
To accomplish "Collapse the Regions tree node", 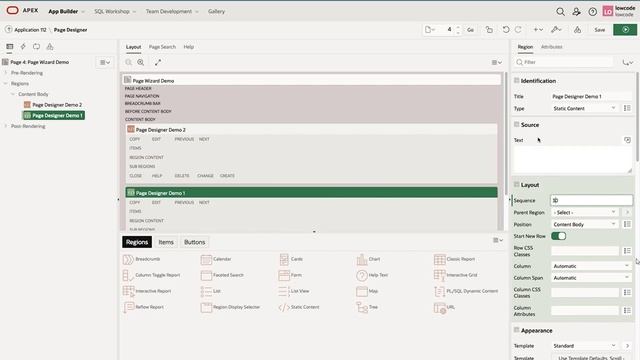I will coord(6,84).
